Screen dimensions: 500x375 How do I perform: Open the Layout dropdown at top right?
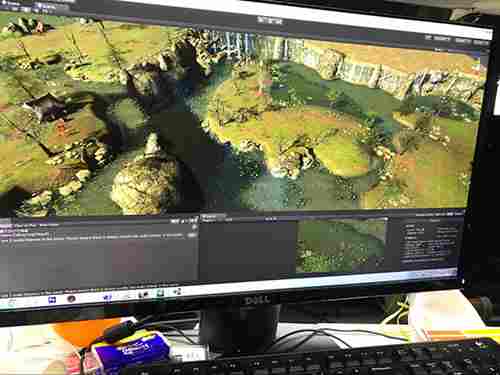click(480, 42)
